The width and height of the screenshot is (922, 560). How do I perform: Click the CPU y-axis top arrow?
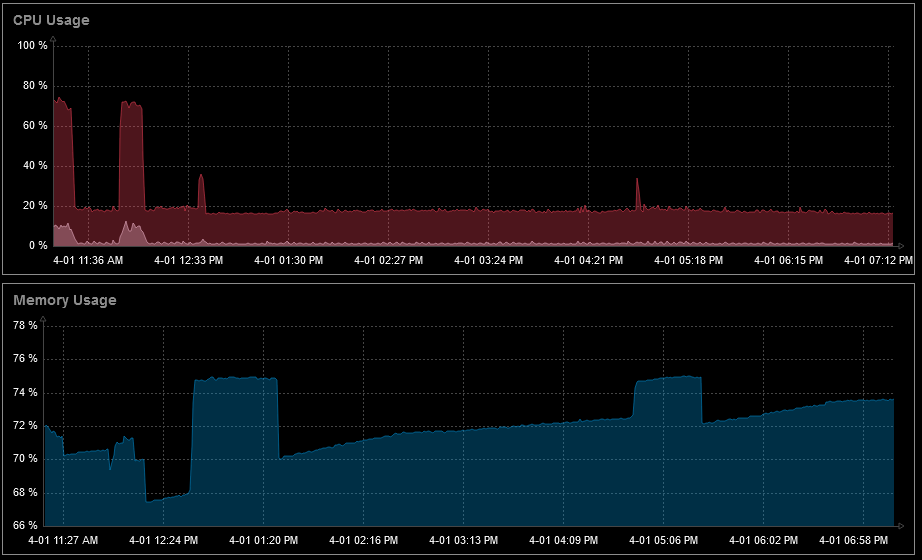click(x=53, y=39)
